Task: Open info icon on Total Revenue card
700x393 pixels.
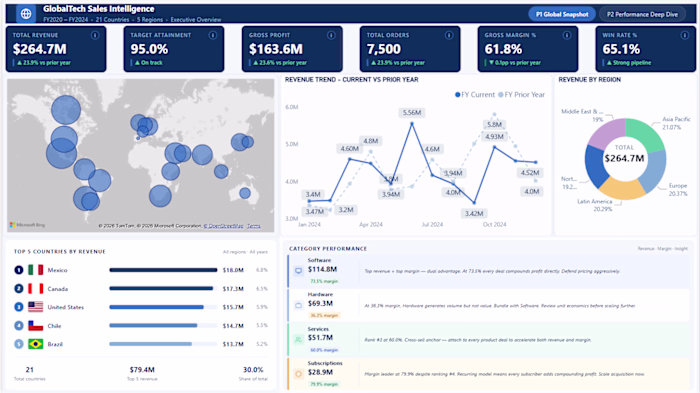Action: click(95, 35)
